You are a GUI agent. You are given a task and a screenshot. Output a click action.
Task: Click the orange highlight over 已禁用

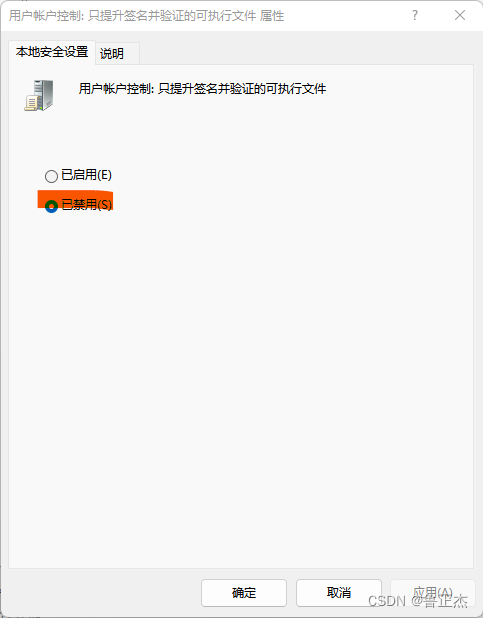[x=75, y=201]
